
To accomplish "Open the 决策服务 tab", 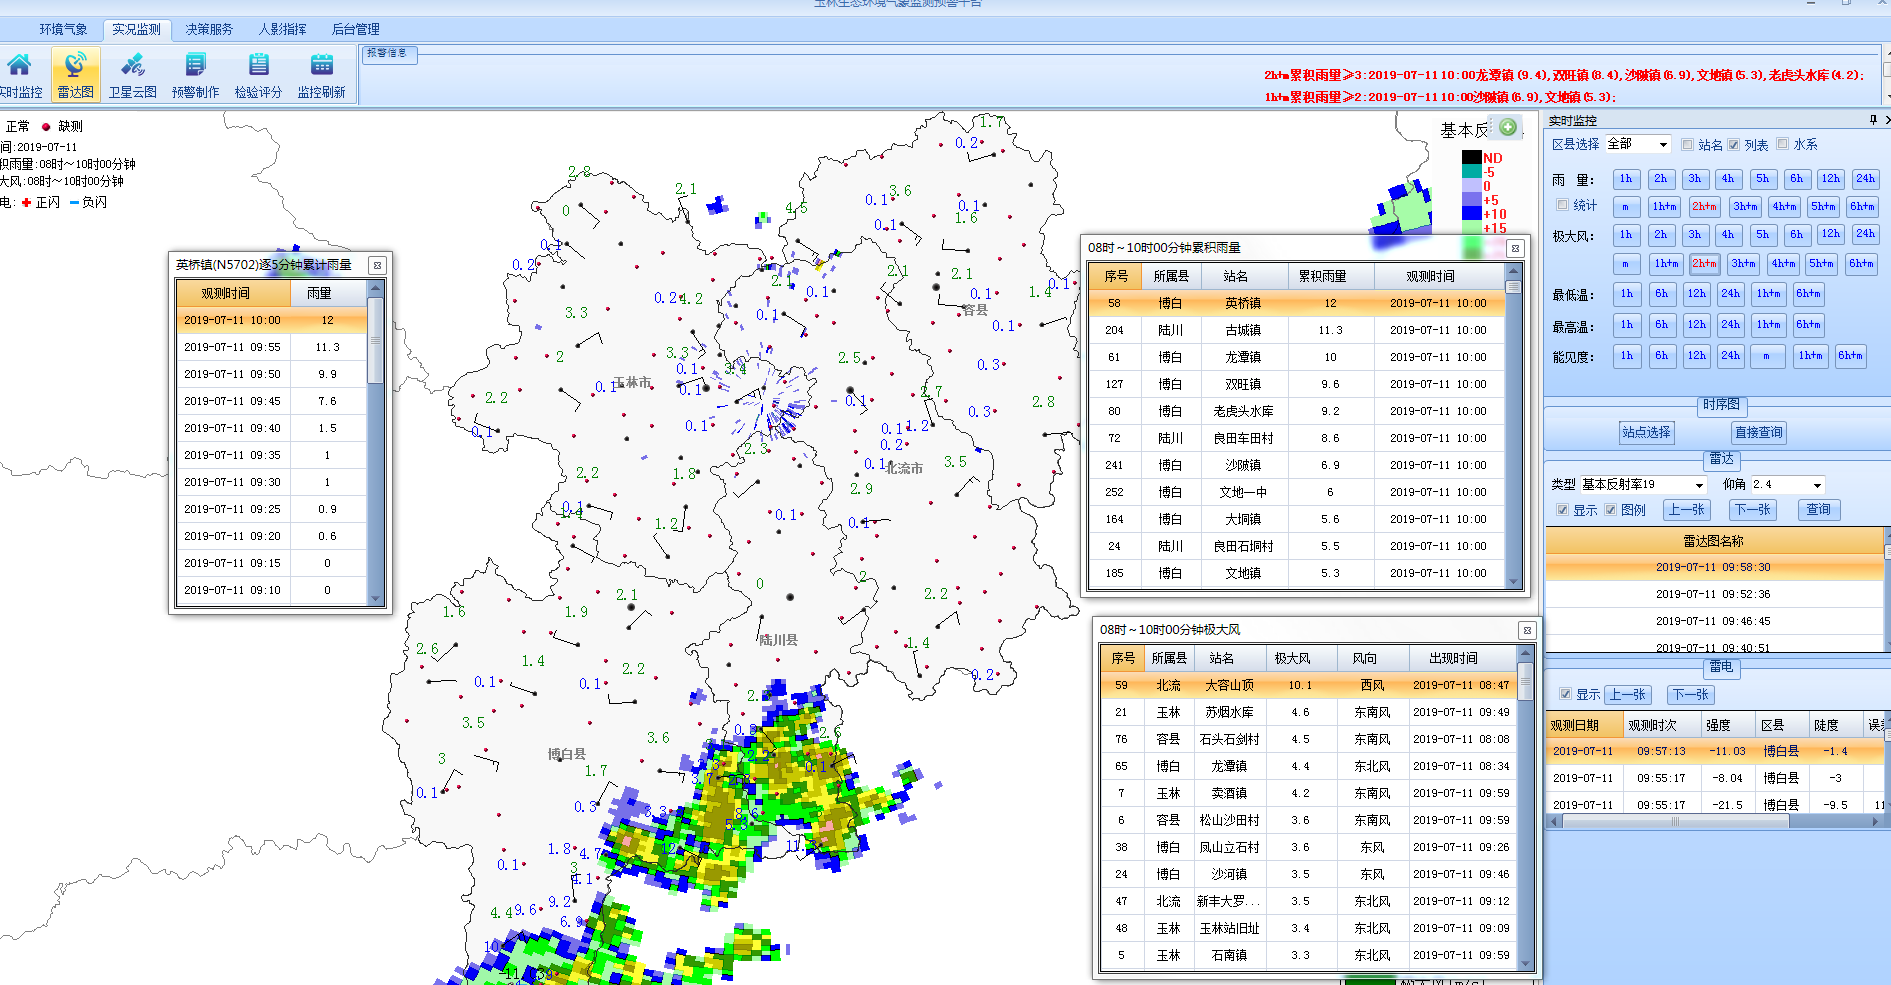I will (x=209, y=29).
